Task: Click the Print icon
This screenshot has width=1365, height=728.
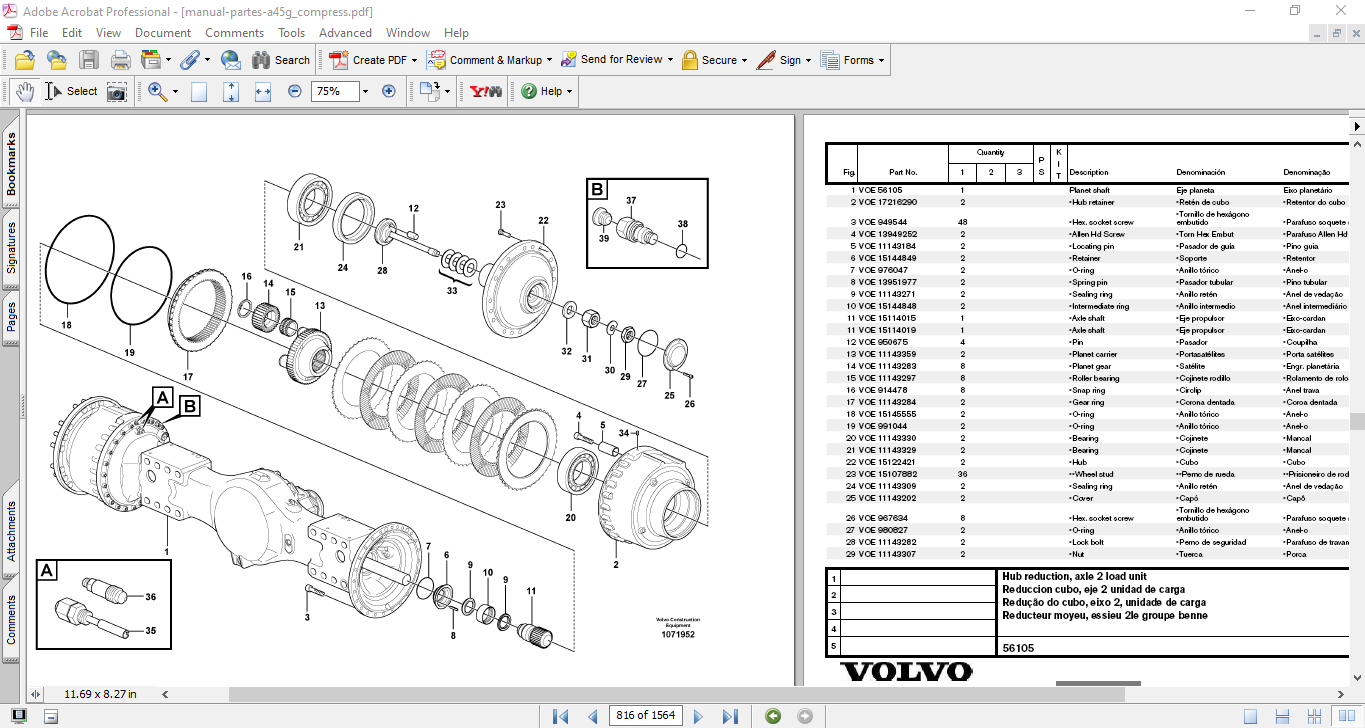Action: tap(120, 60)
